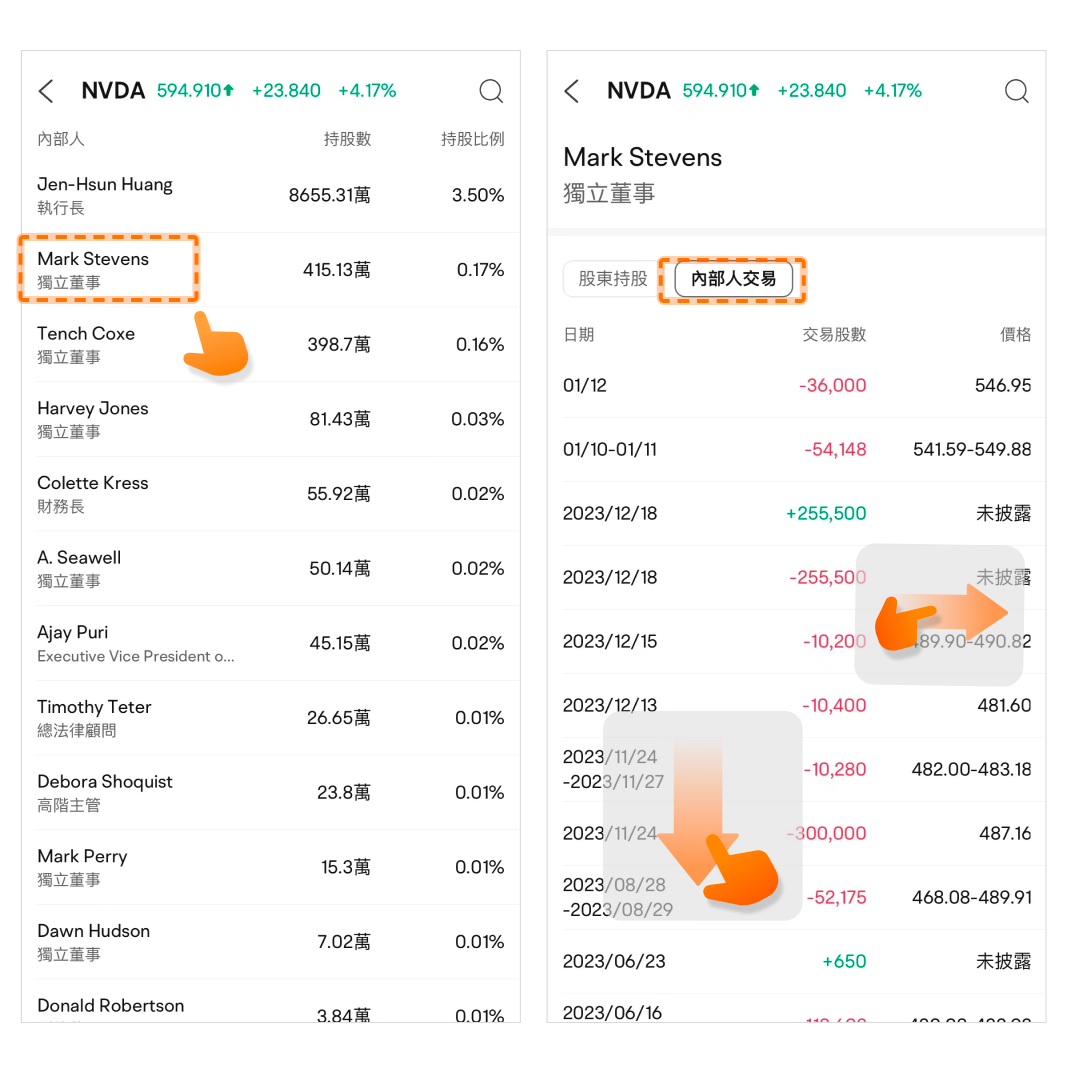Tap the 01/12 transaction of -36,000 shares
The width and height of the screenshot is (1067, 1086).
(796, 385)
